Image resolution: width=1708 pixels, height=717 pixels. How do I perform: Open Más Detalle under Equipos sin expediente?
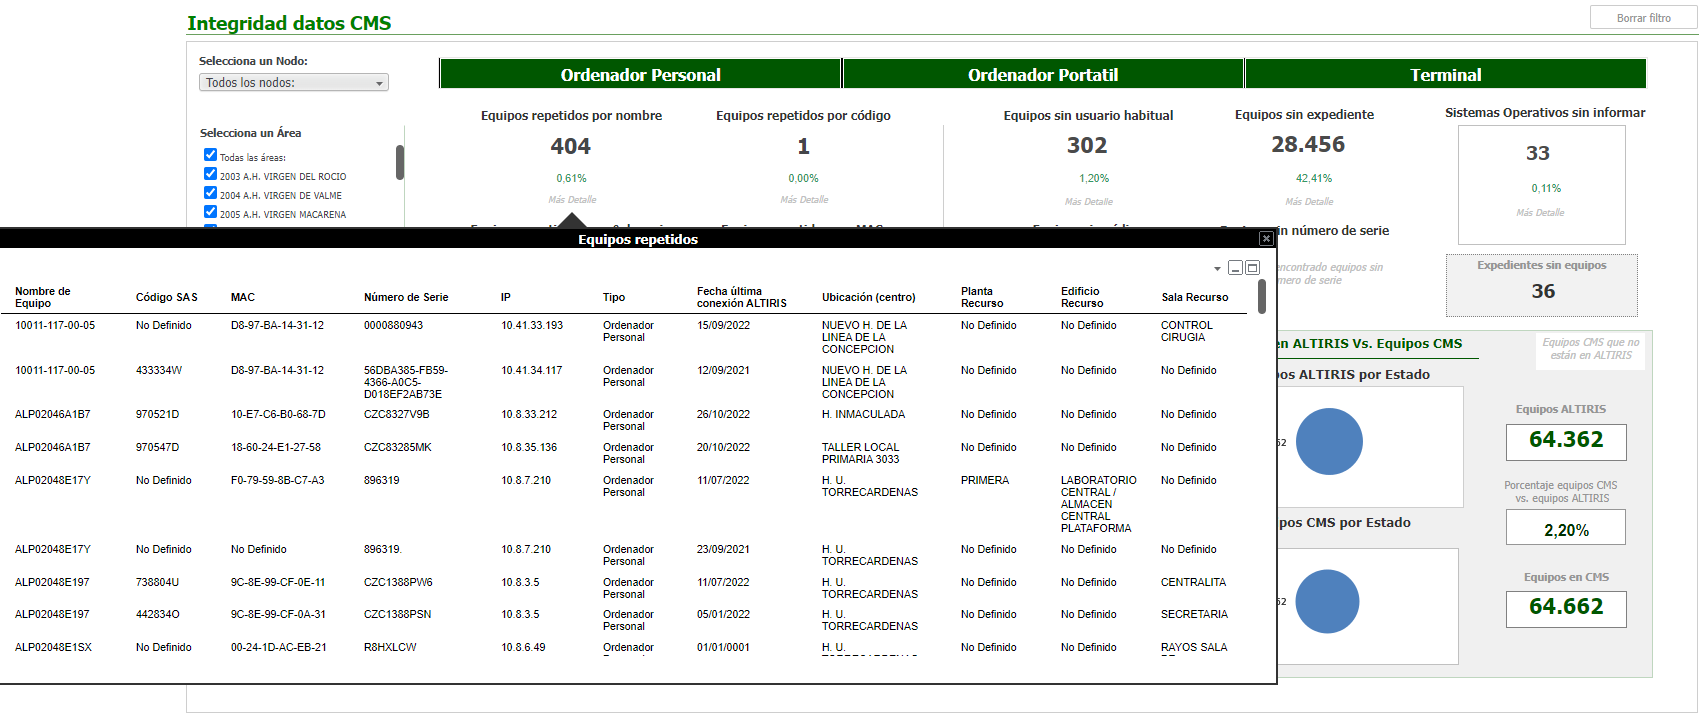[x=1310, y=202]
